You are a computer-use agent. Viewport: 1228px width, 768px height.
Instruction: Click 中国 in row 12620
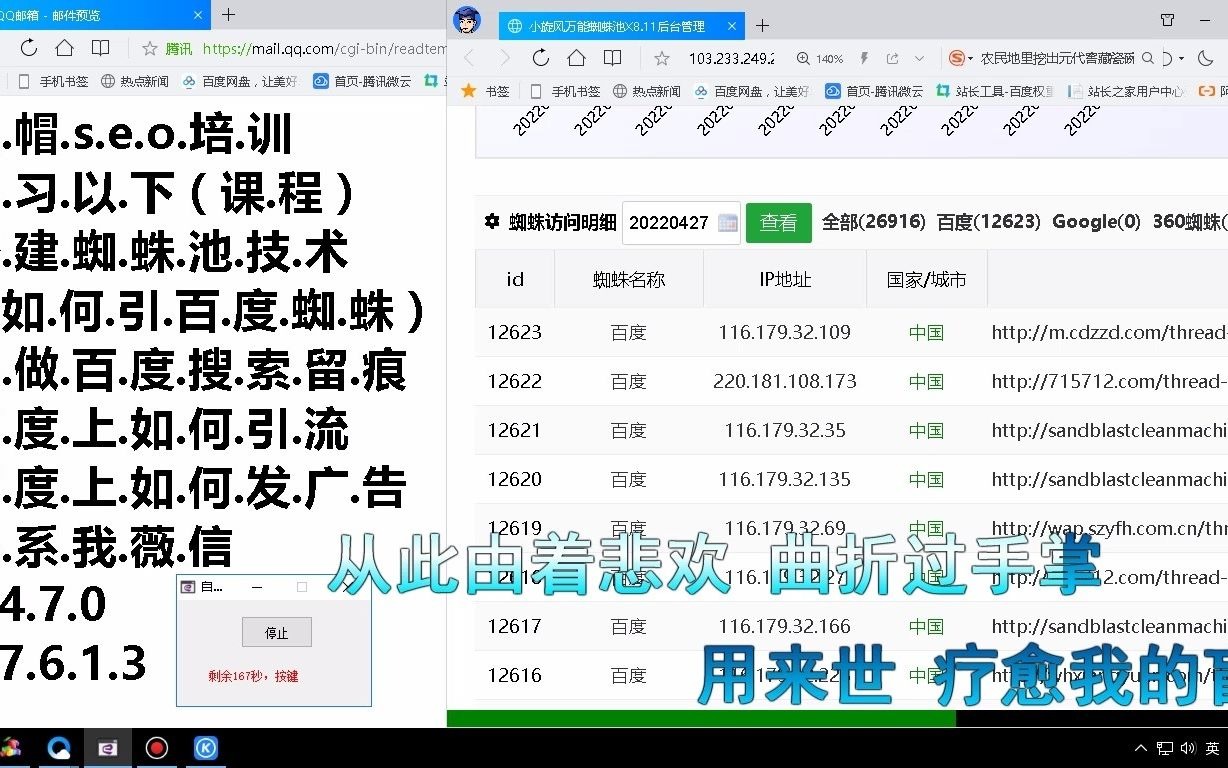point(926,479)
